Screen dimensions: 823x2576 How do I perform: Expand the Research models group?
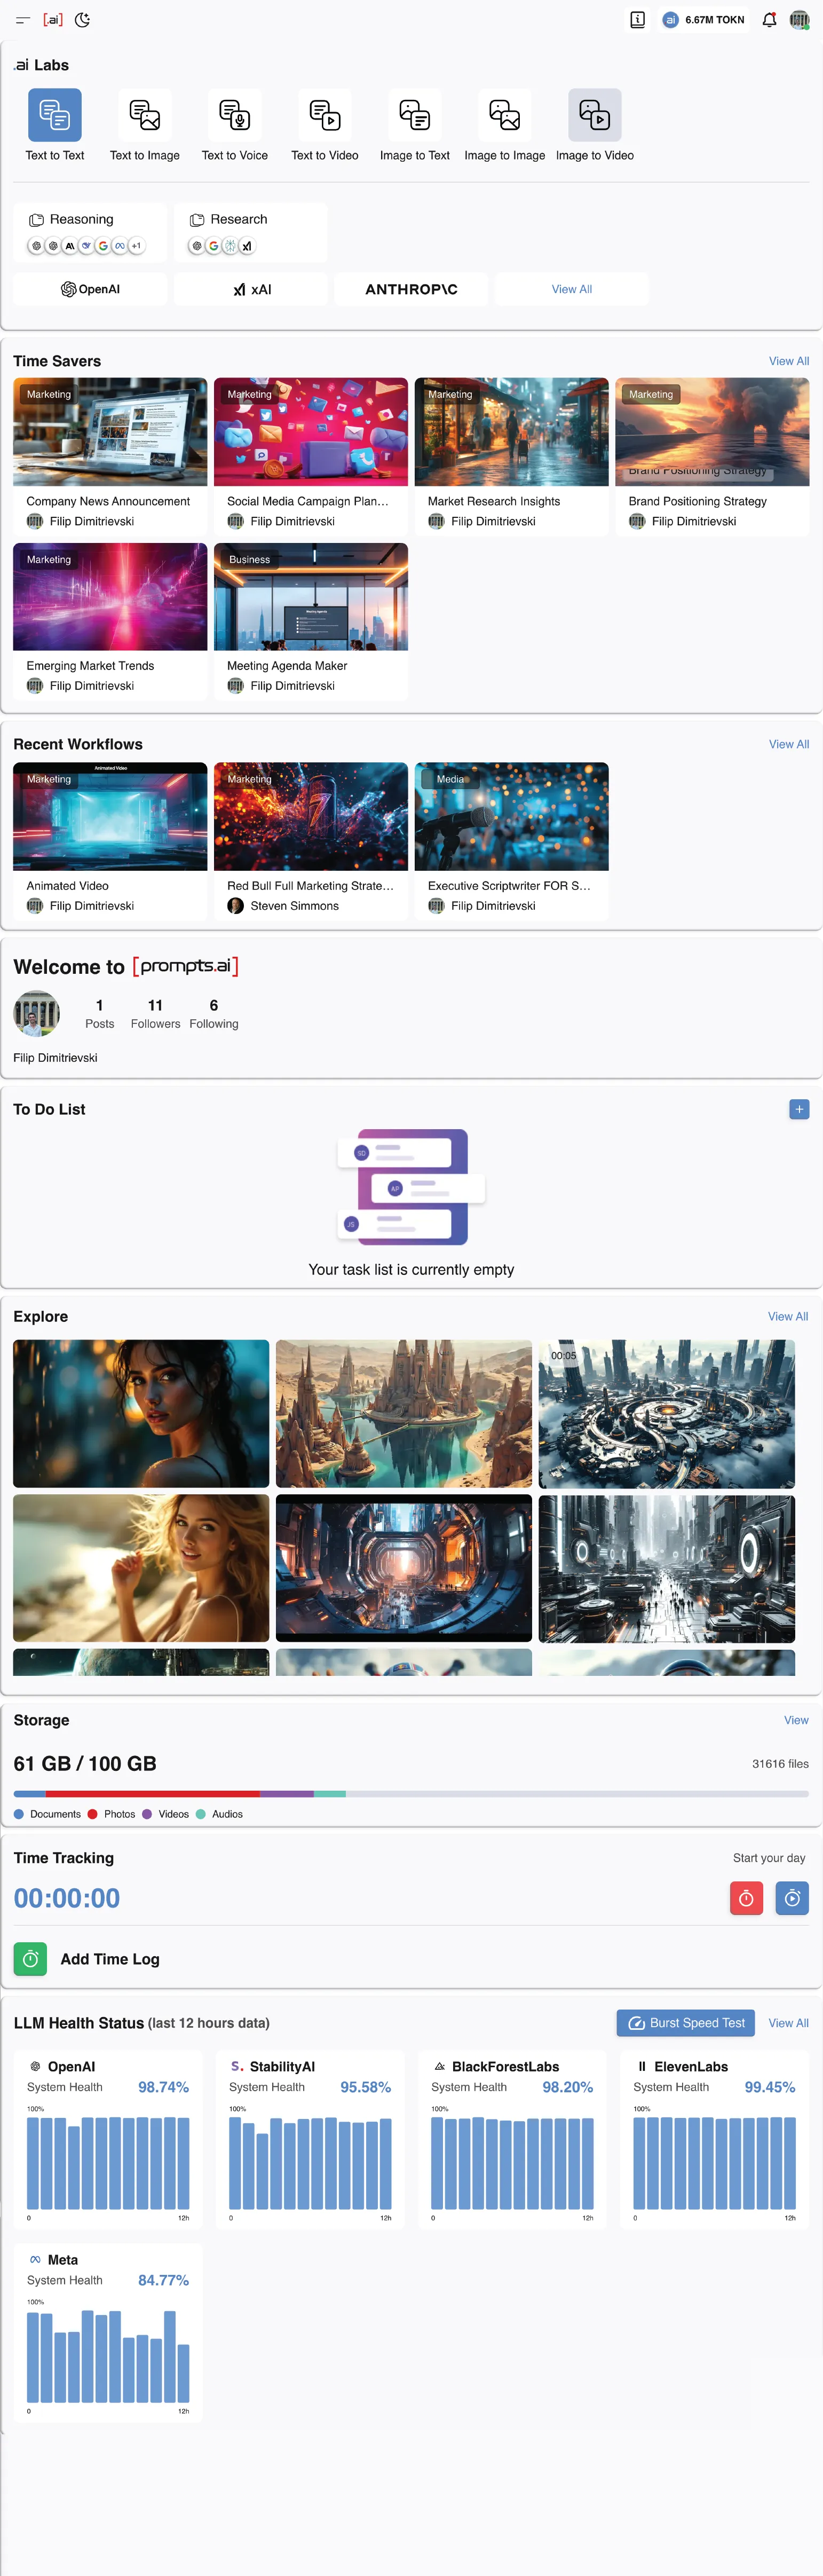tap(251, 232)
